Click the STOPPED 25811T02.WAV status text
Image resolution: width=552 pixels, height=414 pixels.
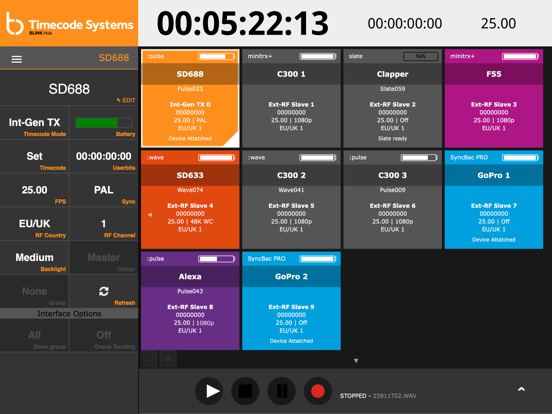pos(378,396)
